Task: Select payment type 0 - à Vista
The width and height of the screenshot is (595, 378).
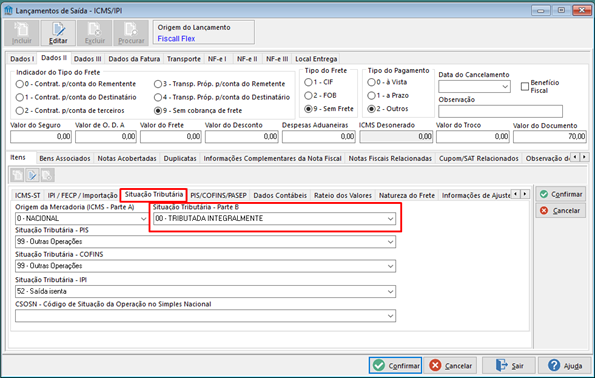Action: point(371,82)
